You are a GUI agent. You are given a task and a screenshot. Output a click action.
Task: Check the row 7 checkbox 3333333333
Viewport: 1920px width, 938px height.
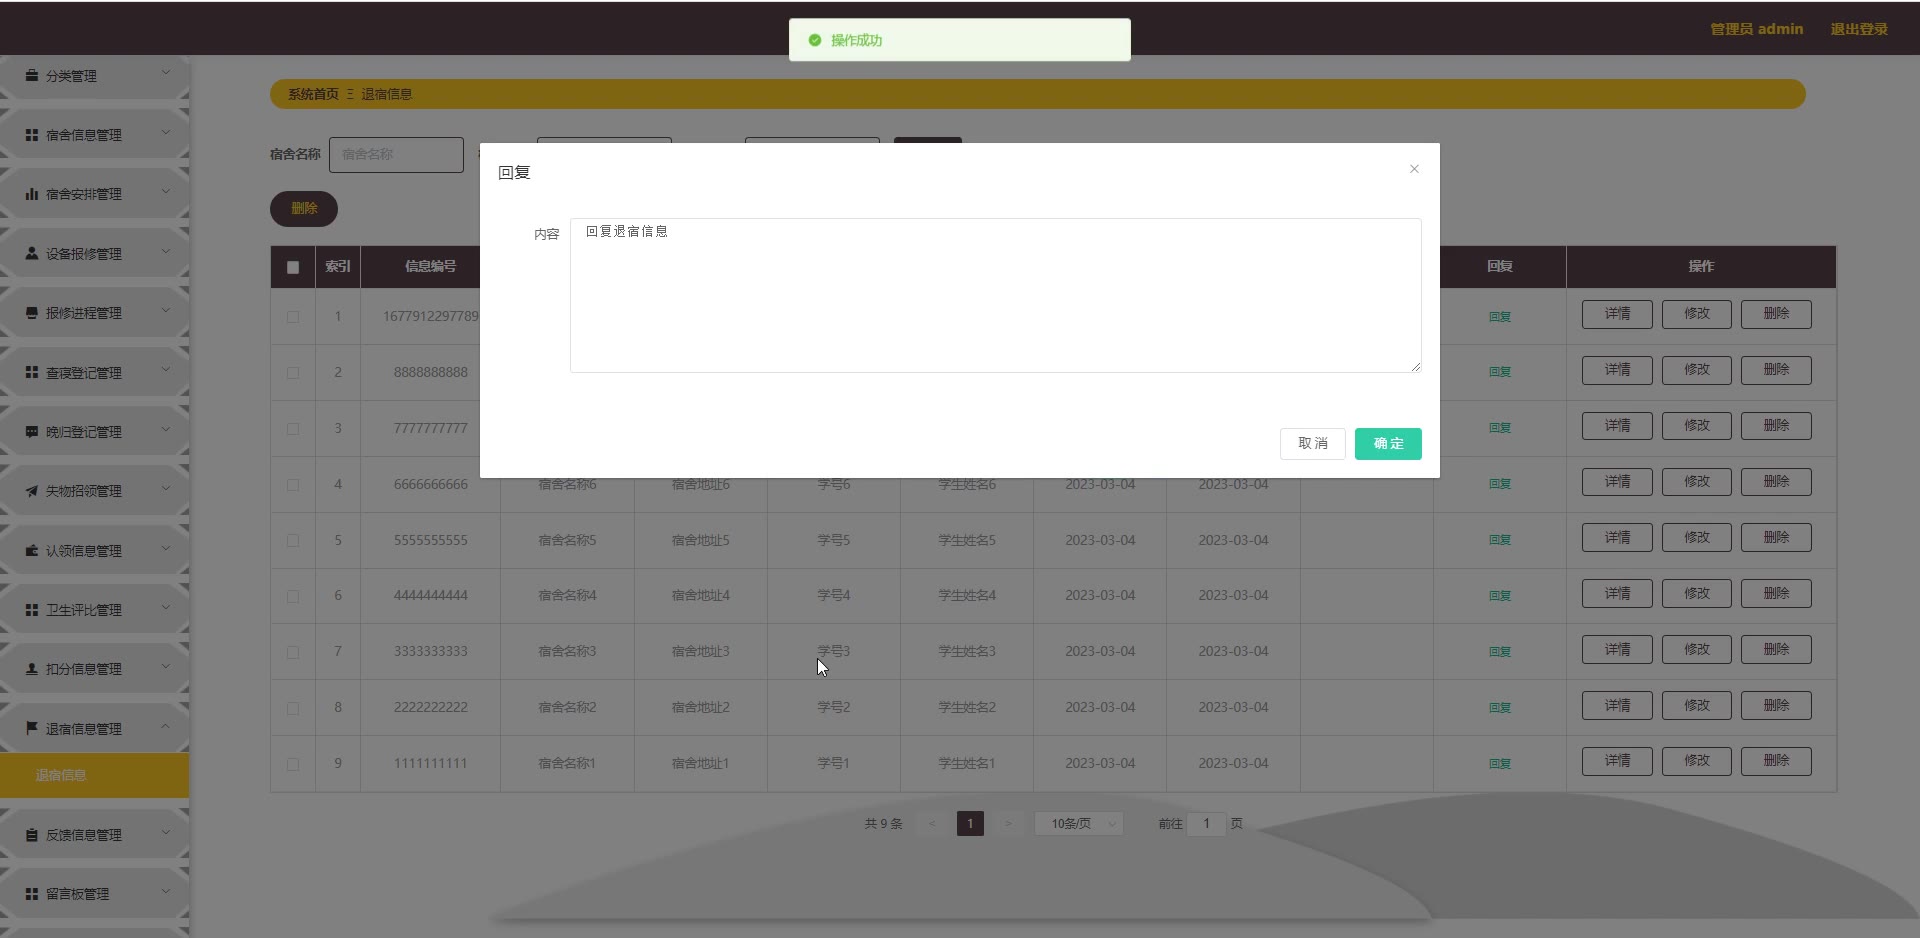pyautogui.click(x=293, y=652)
